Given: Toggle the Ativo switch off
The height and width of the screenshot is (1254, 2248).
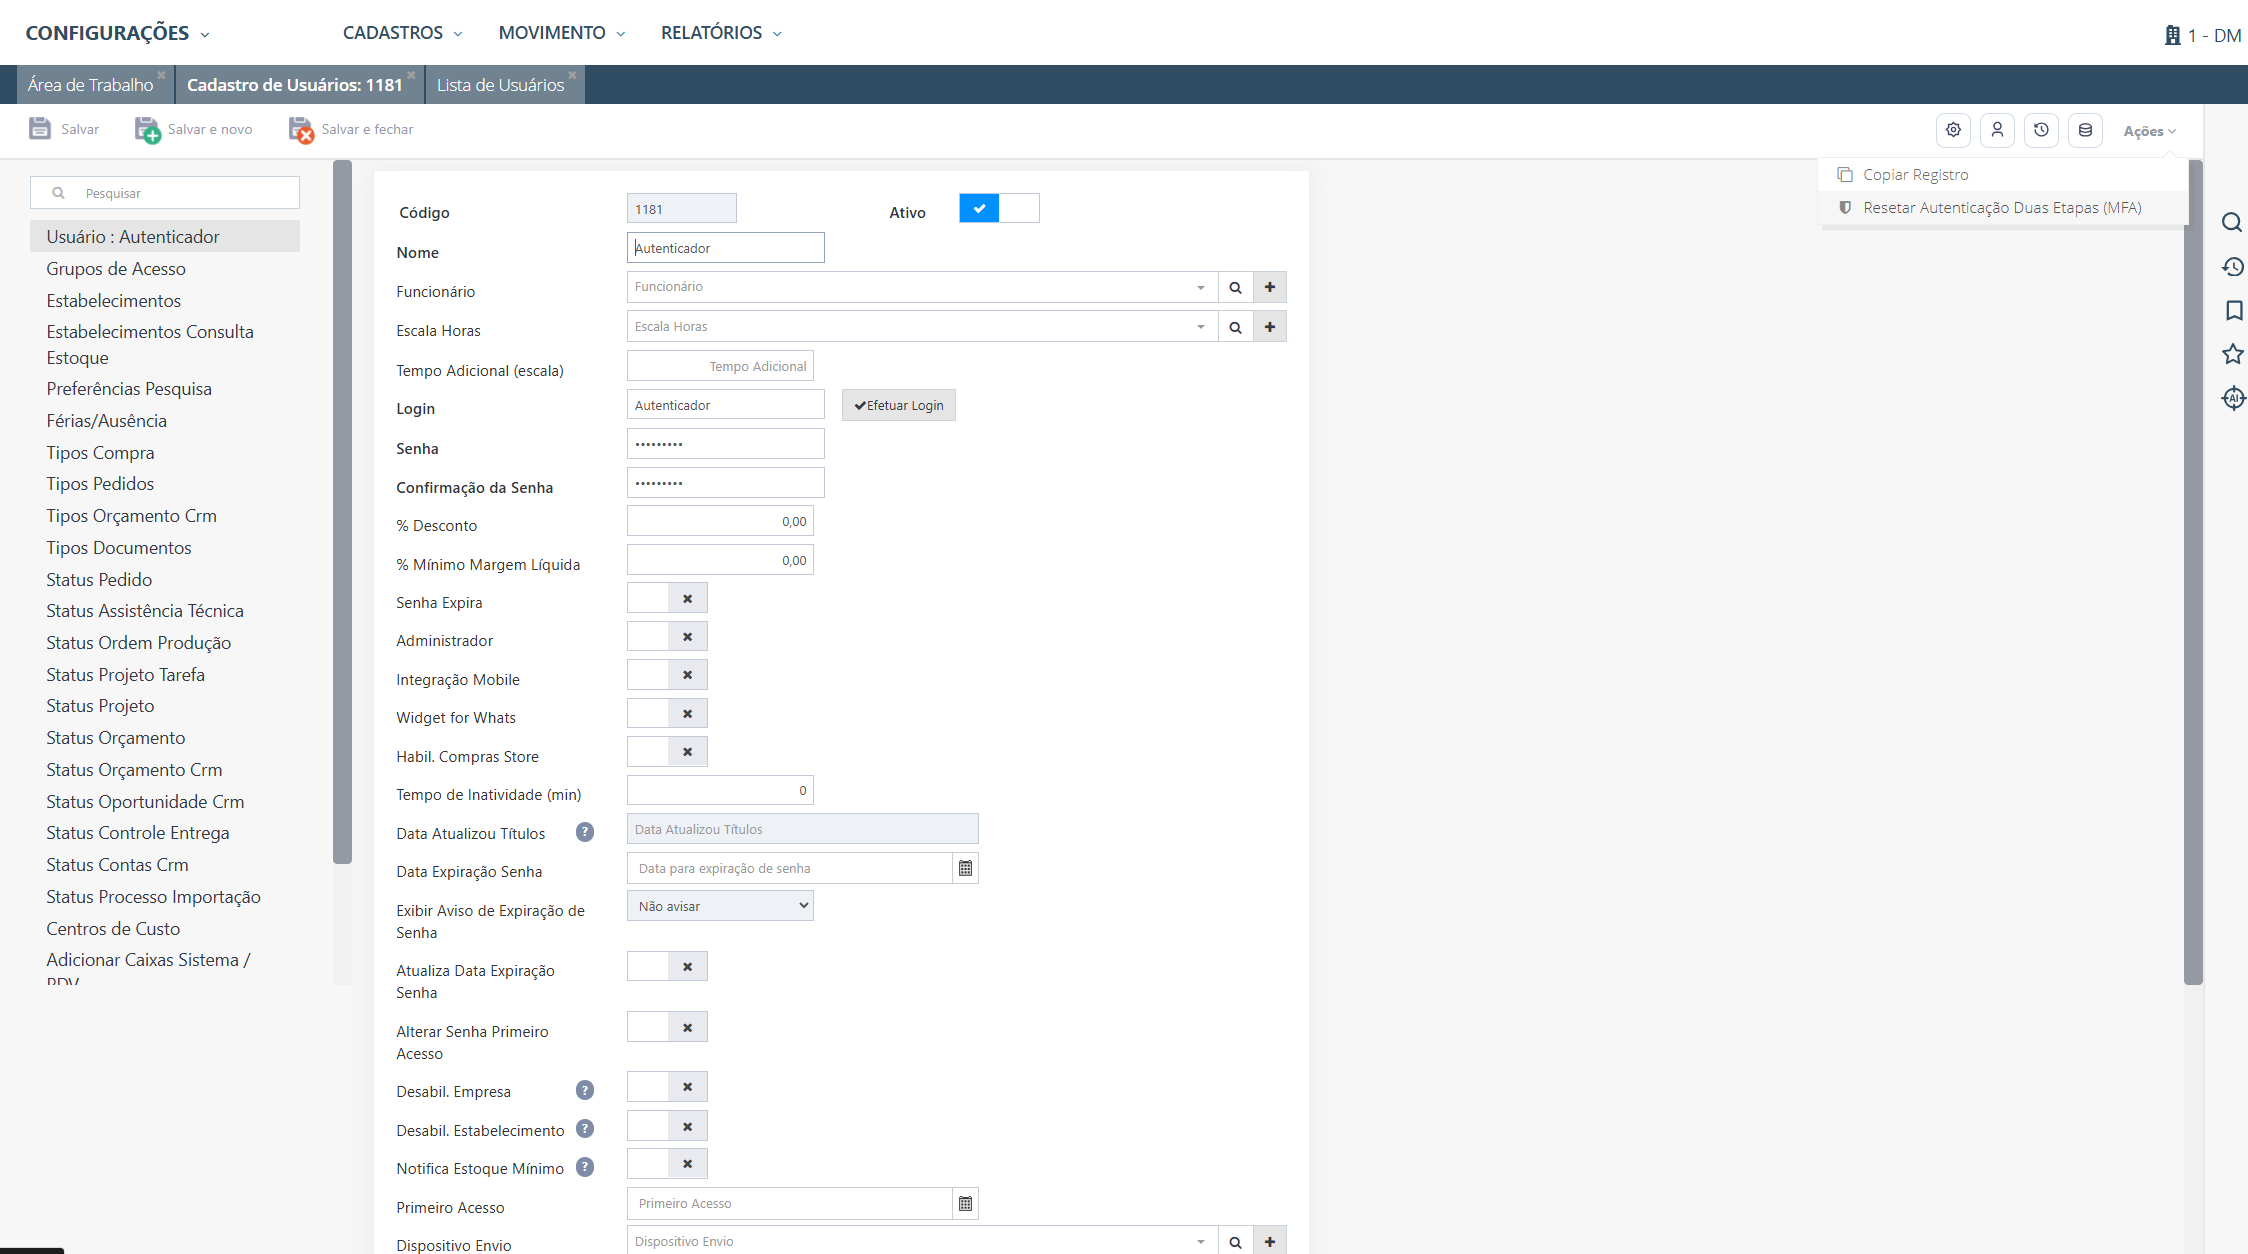Looking at the screenshot, I should point(999,208).
